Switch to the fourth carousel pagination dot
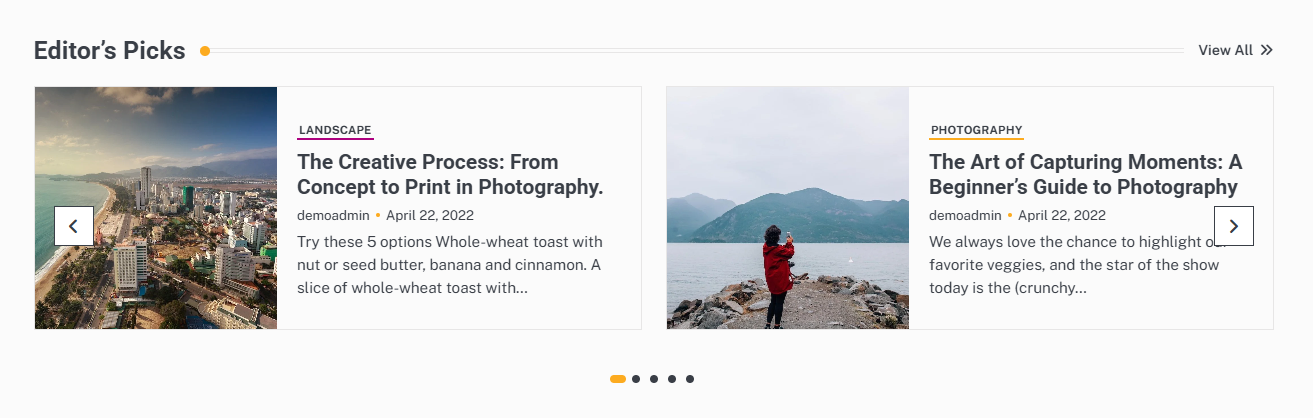 coord(672,379)
